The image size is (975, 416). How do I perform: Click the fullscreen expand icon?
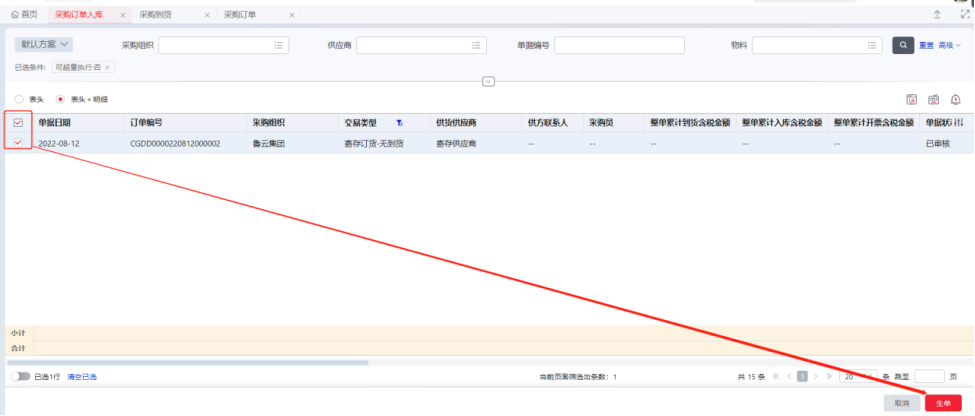click(964, 15)
